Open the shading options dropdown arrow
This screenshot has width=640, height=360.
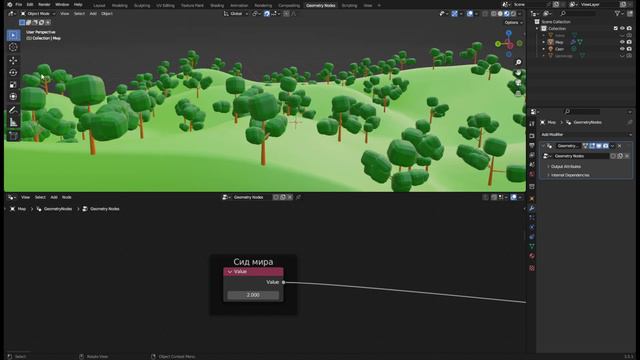click(x=520, y=14)
